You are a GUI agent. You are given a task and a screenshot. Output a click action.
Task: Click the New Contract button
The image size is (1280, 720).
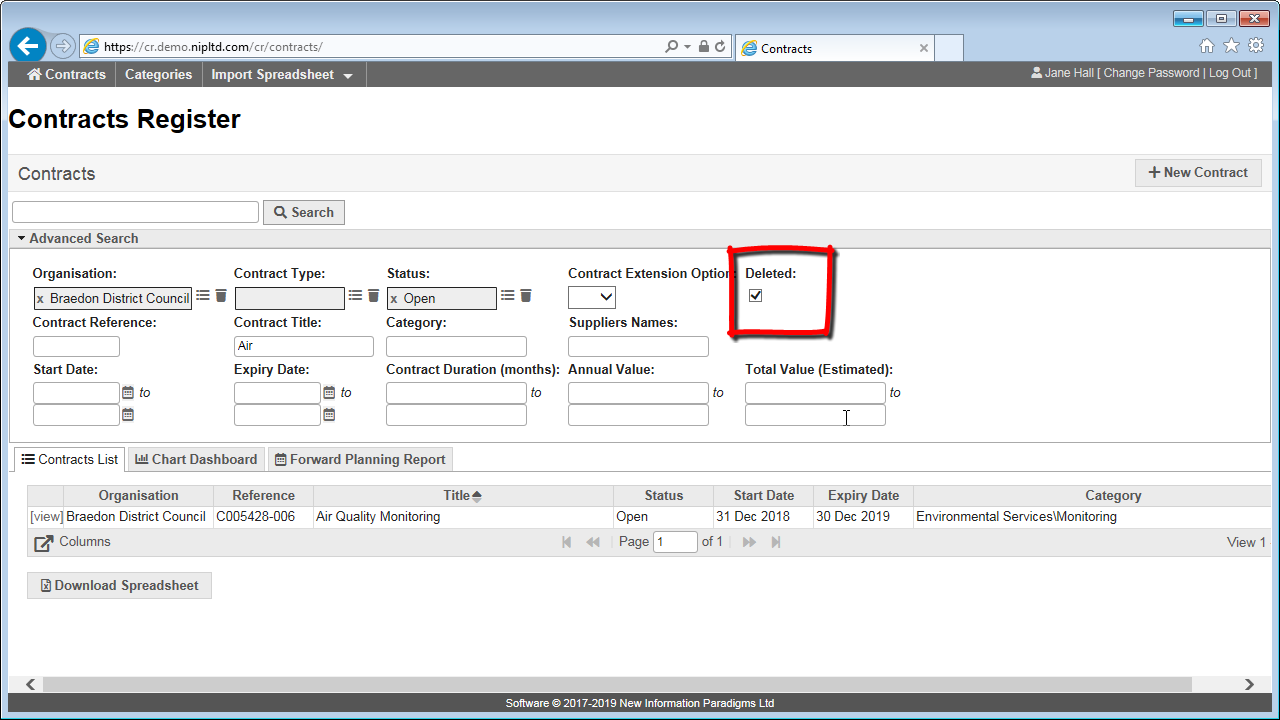click(x=1198, y=172)
